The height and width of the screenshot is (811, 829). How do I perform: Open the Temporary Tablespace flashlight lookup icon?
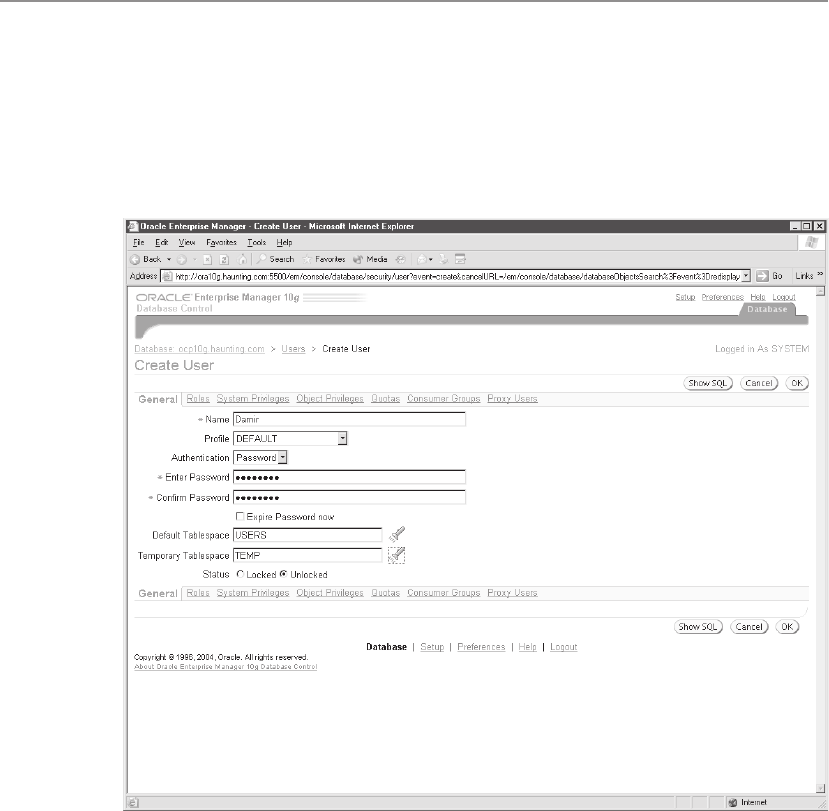[397, 555]
